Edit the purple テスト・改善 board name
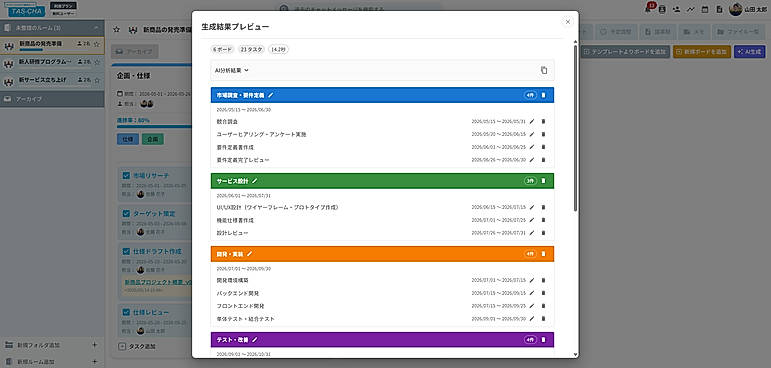771x368 pixels. (255, 339)
